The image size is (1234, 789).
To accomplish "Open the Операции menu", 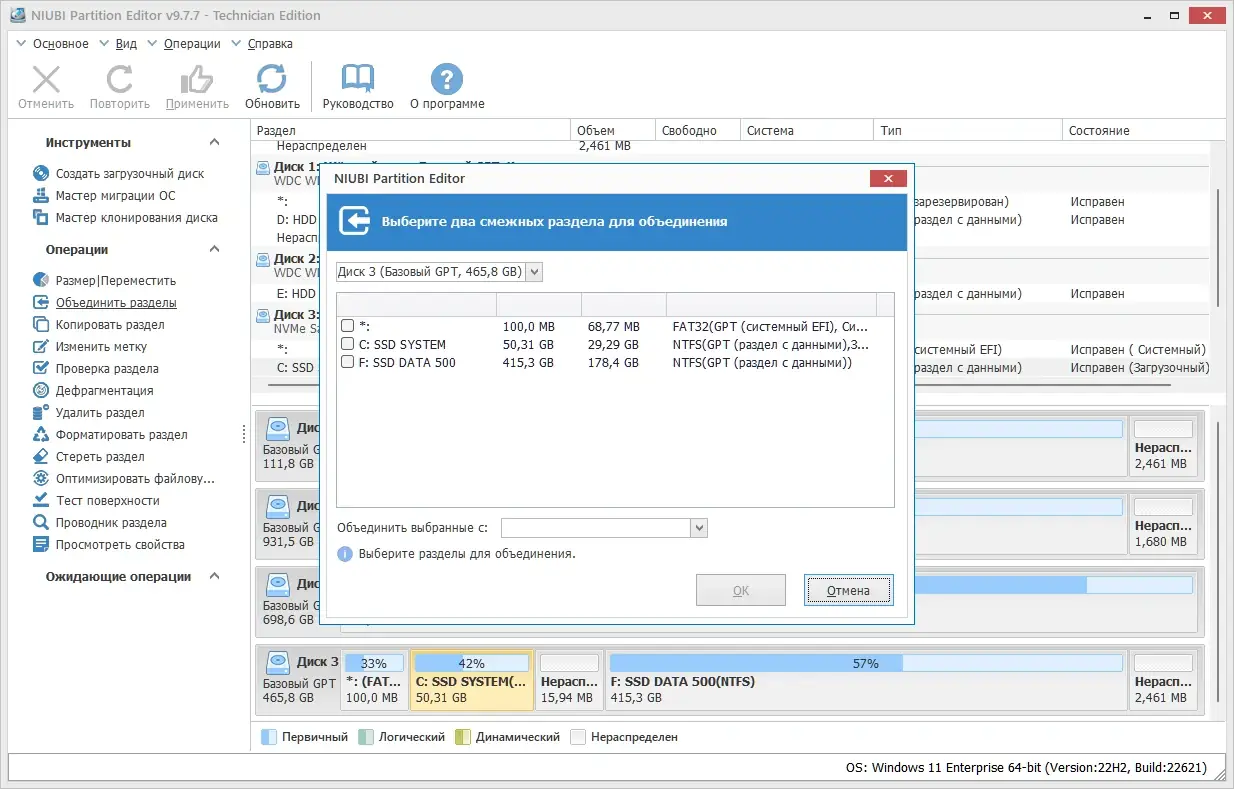I will (x=192, y=44).
